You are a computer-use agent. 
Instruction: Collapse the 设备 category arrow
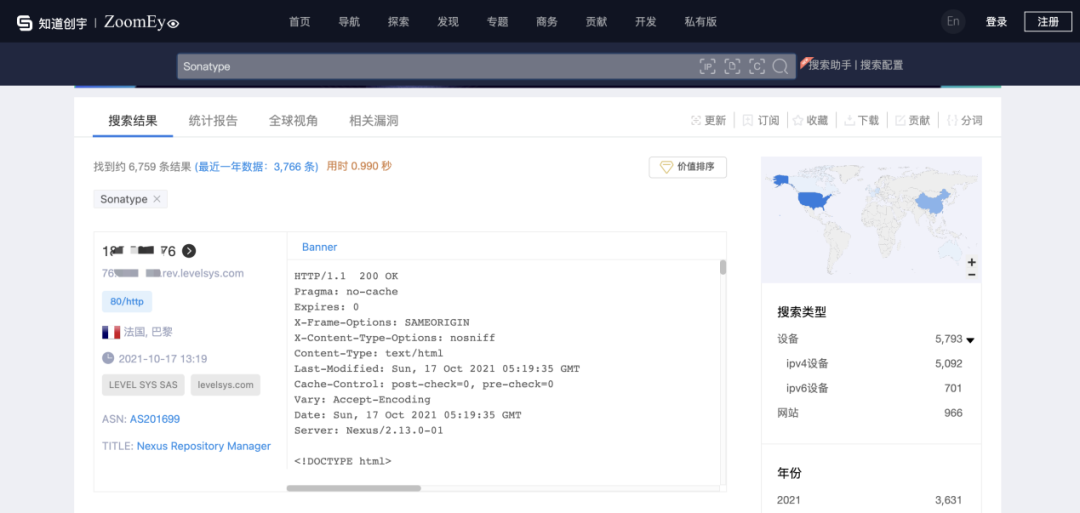pyautogui.click(x=970, y=339)
